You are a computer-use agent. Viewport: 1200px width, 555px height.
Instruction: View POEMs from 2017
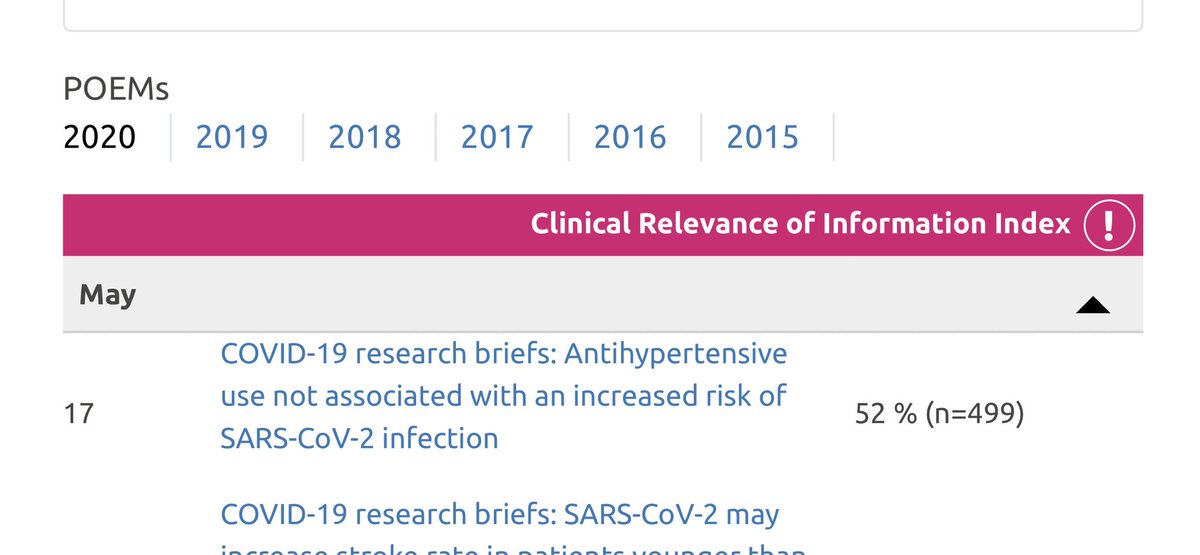pos(497,136)
